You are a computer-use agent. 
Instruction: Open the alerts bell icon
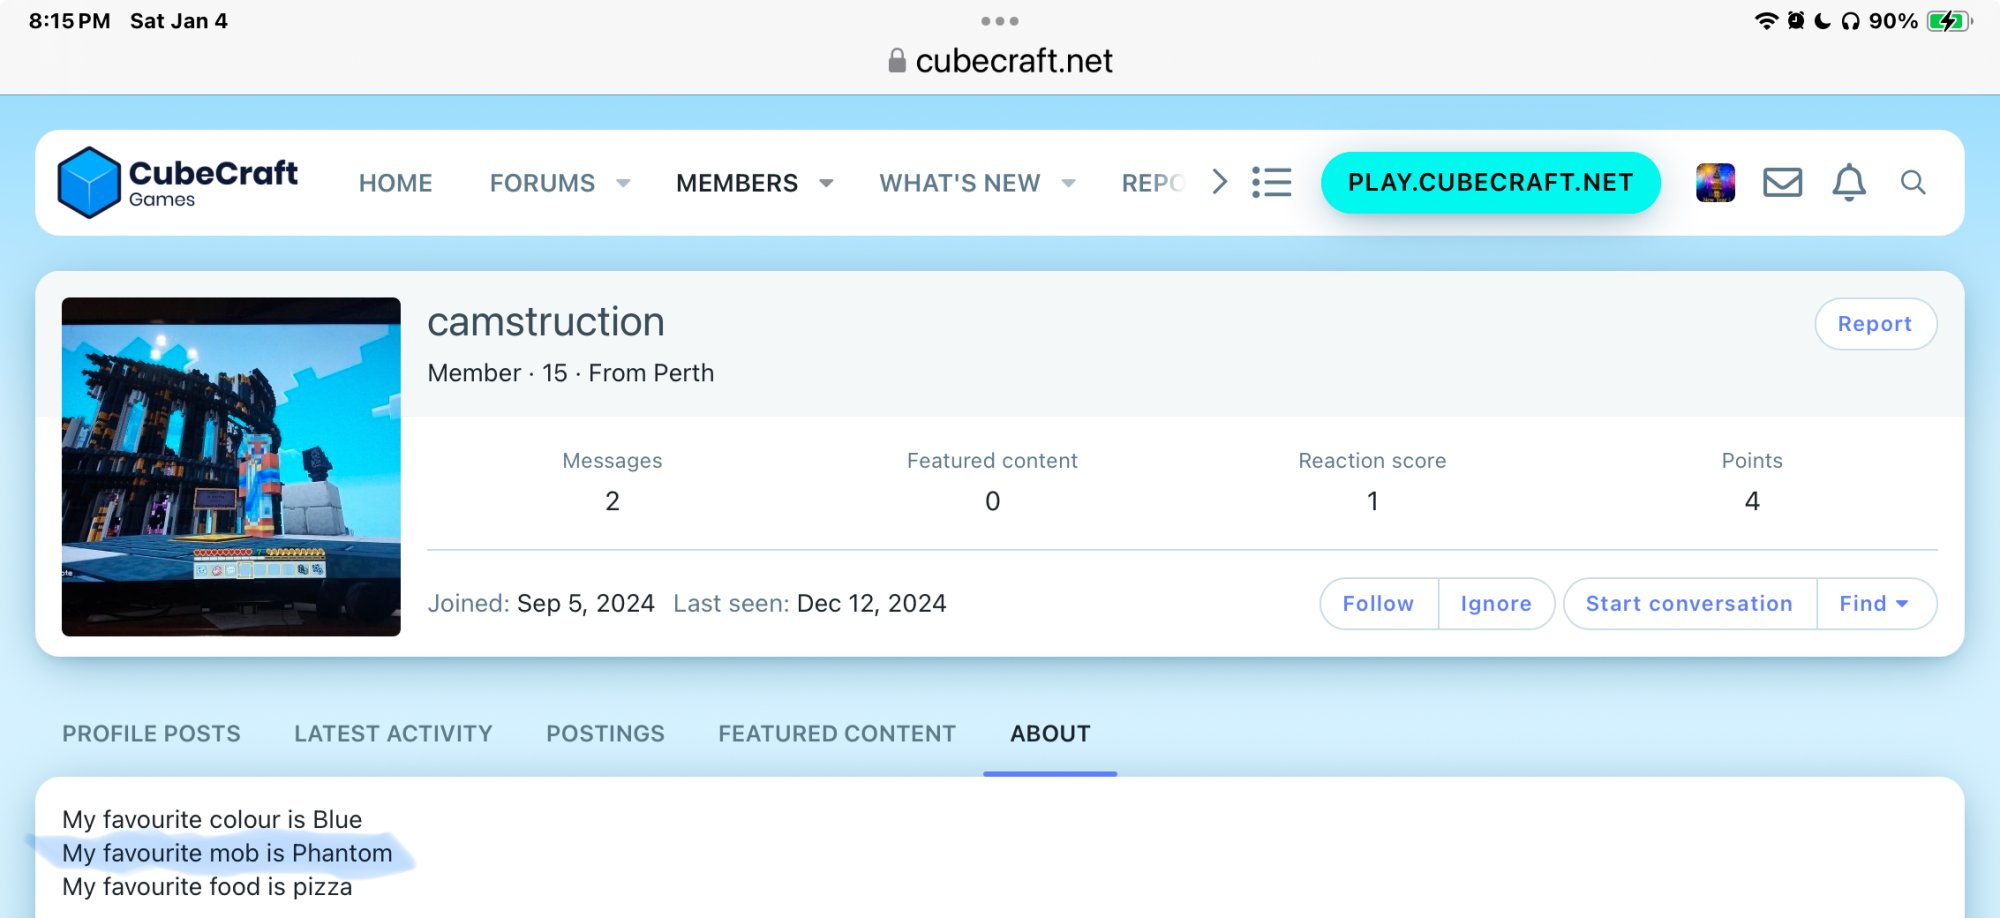[x=1849, y=182]
